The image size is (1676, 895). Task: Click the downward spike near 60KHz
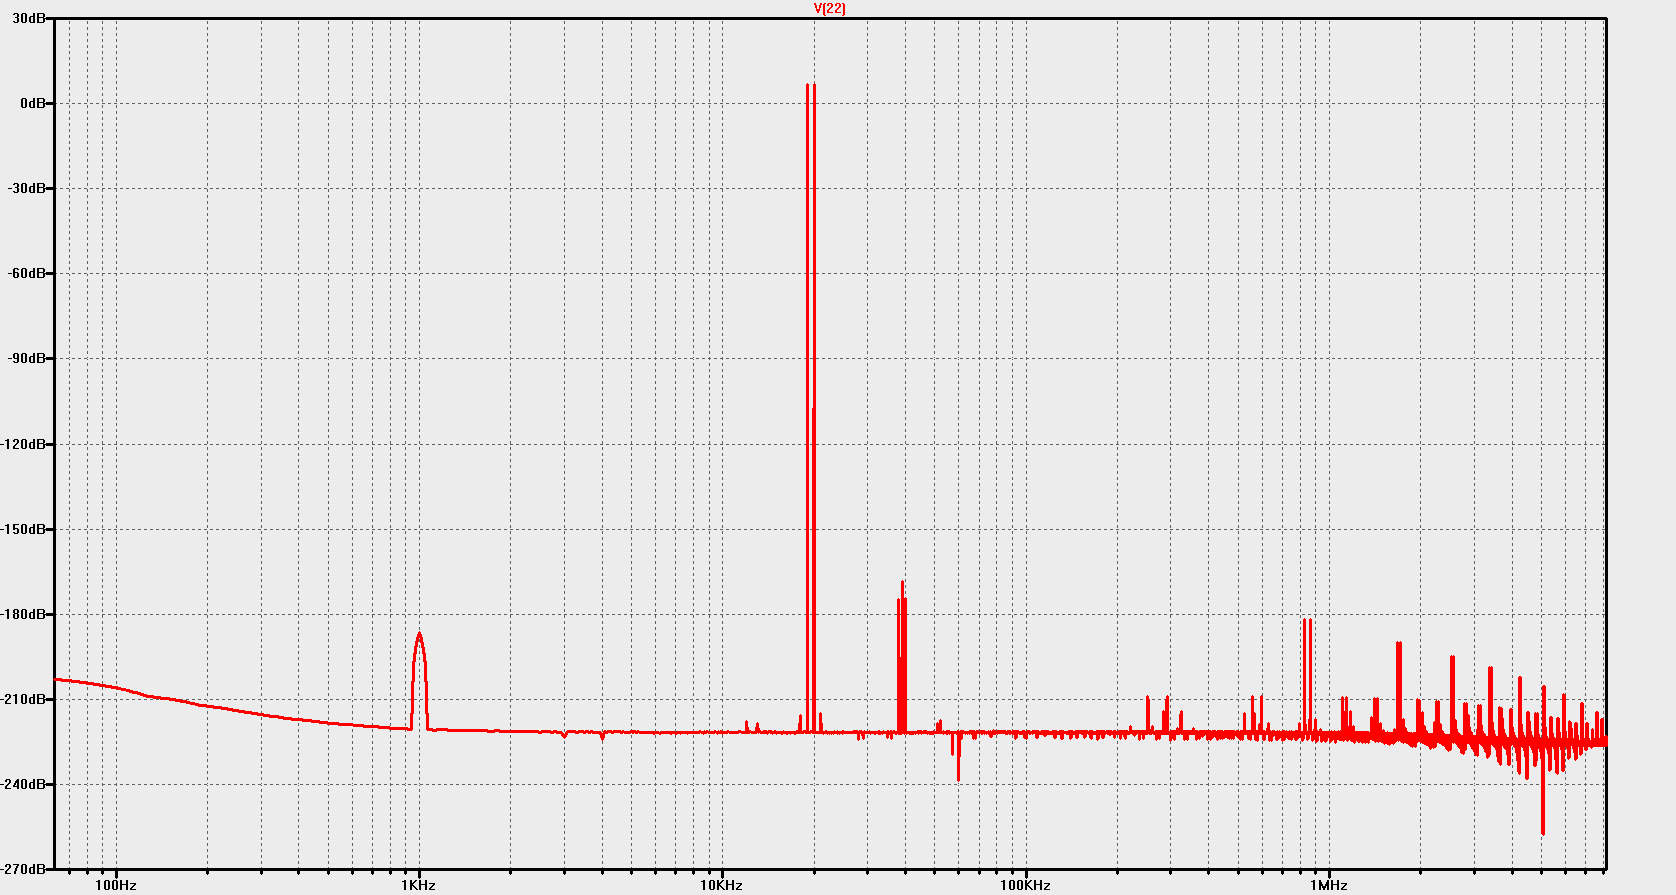(x=958, y=760)
